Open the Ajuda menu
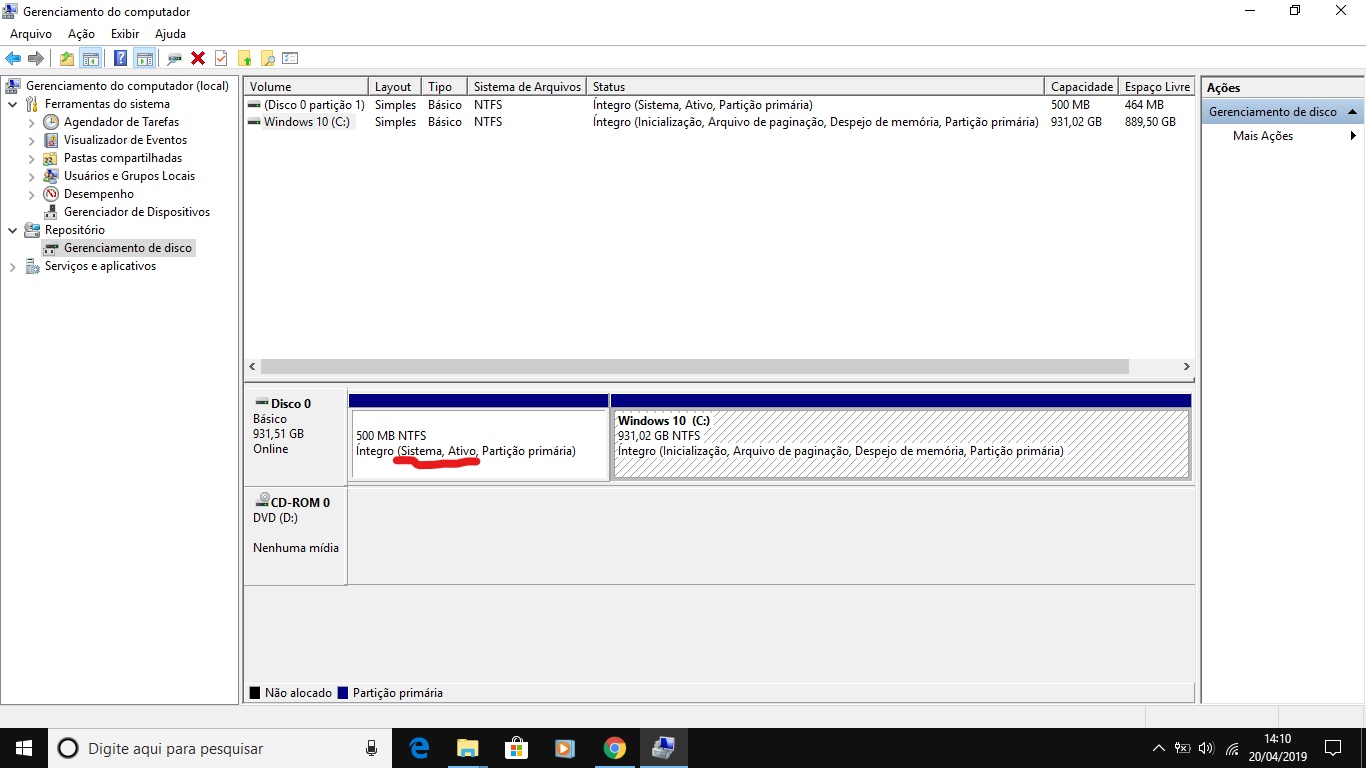1366x768 pixels. (170, 34)
